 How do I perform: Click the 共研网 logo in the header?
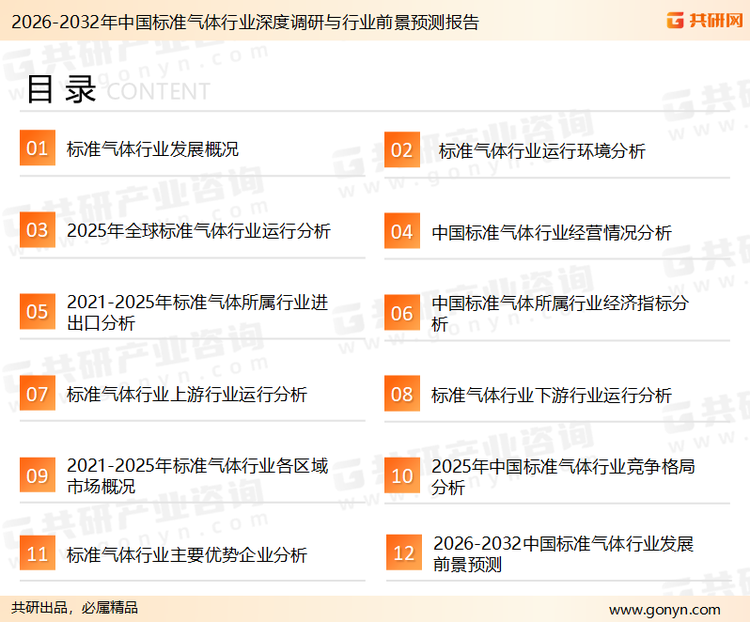point(701,21)
